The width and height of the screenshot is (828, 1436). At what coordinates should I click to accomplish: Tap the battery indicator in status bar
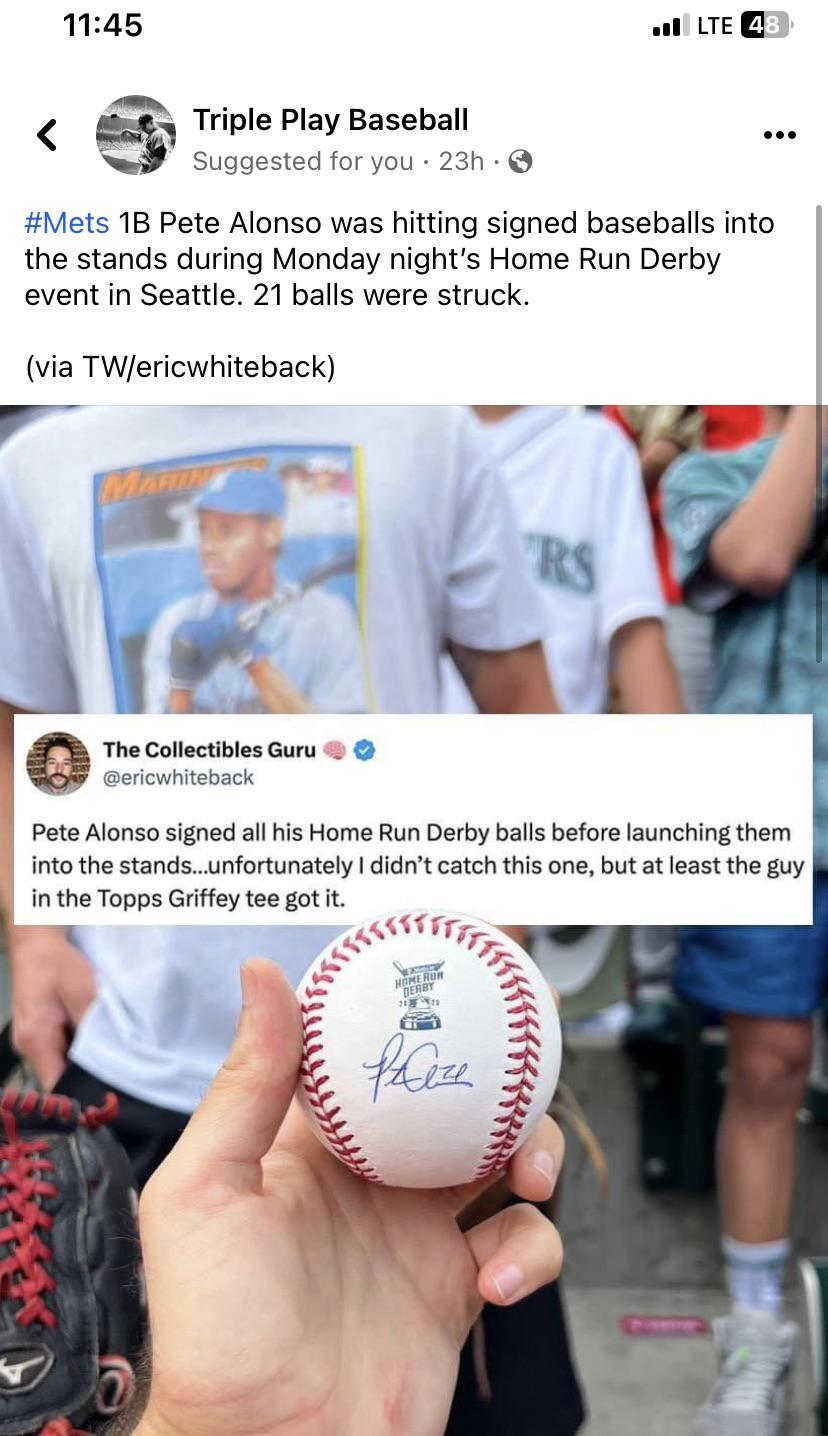point(766,25)
